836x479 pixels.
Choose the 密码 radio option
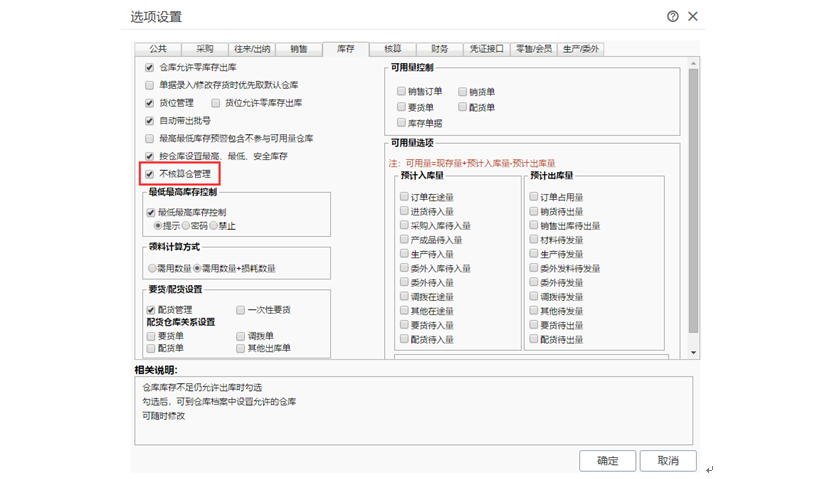[186, 226]
